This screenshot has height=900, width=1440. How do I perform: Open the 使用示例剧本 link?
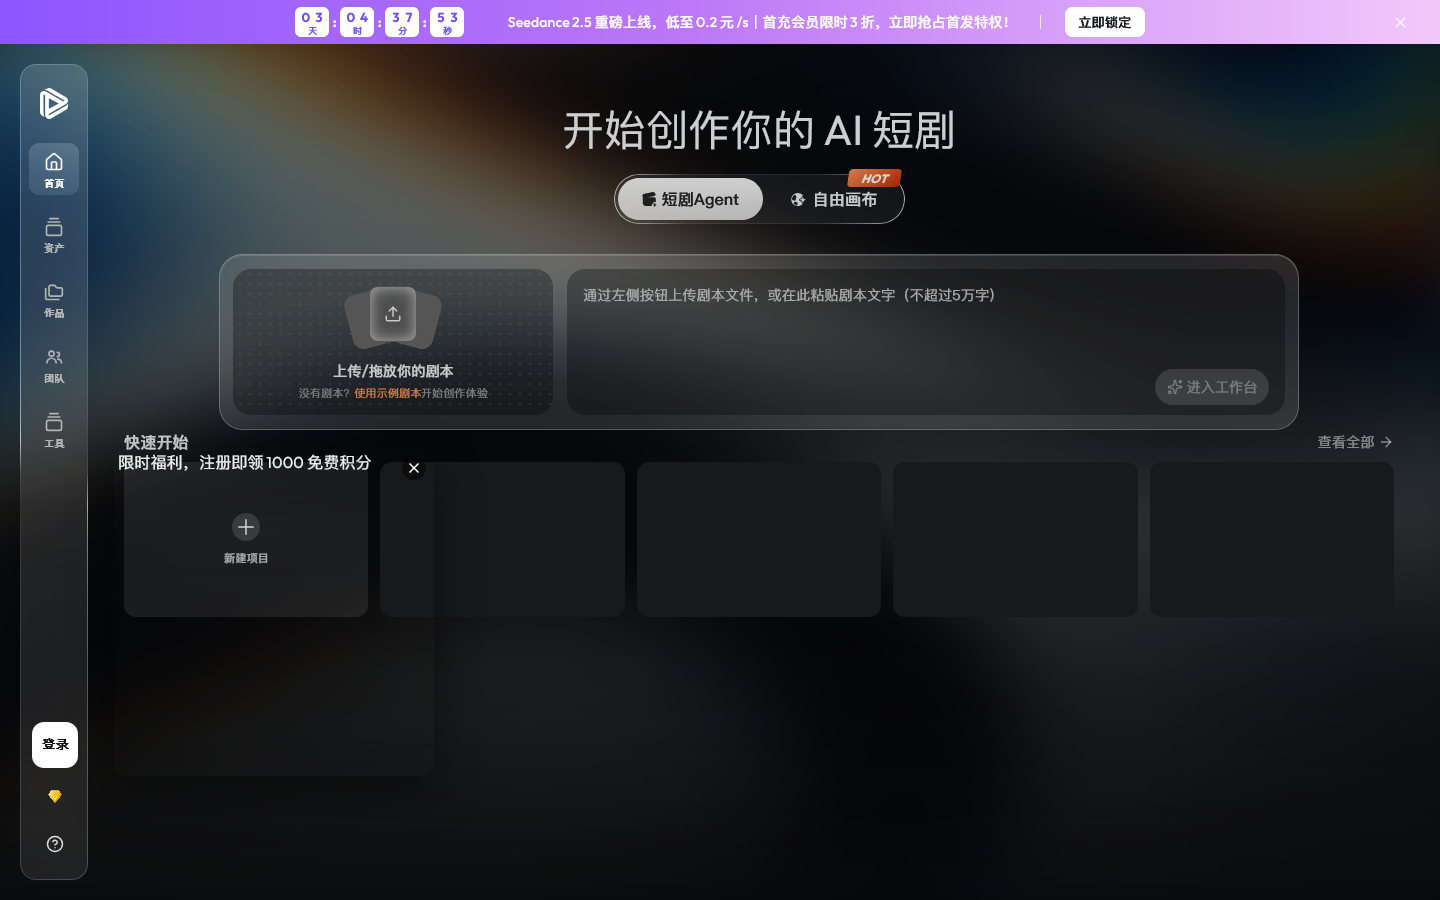pos(387,393)
